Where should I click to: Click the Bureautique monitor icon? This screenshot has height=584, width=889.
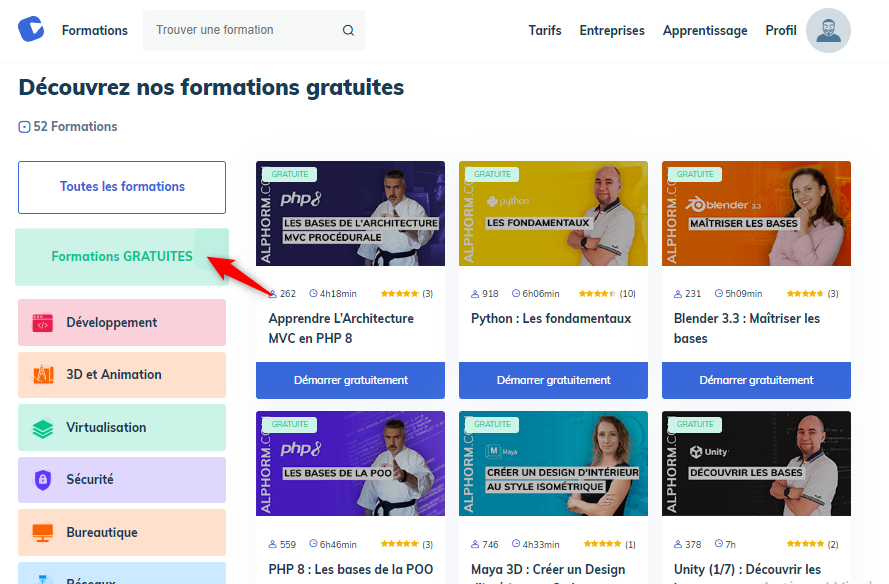(x=43, y=532)
